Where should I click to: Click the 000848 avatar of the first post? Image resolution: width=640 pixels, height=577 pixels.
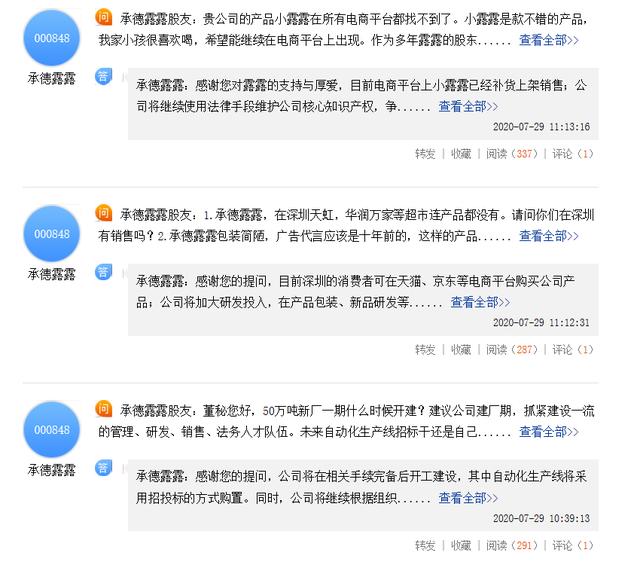pos(52,38)
